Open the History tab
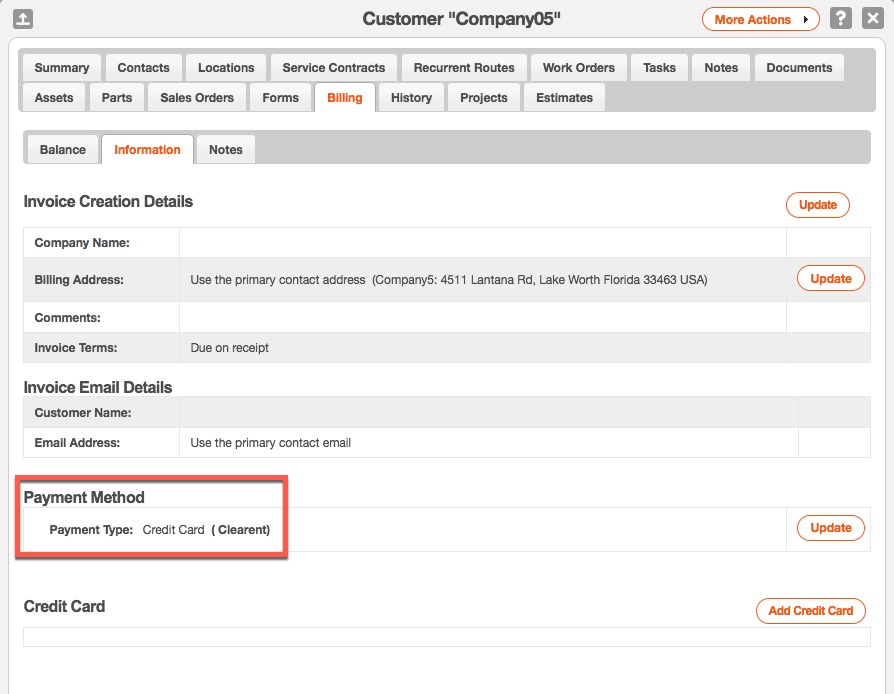The width and height of the screenshot is (894, 694). pos(411,98)
